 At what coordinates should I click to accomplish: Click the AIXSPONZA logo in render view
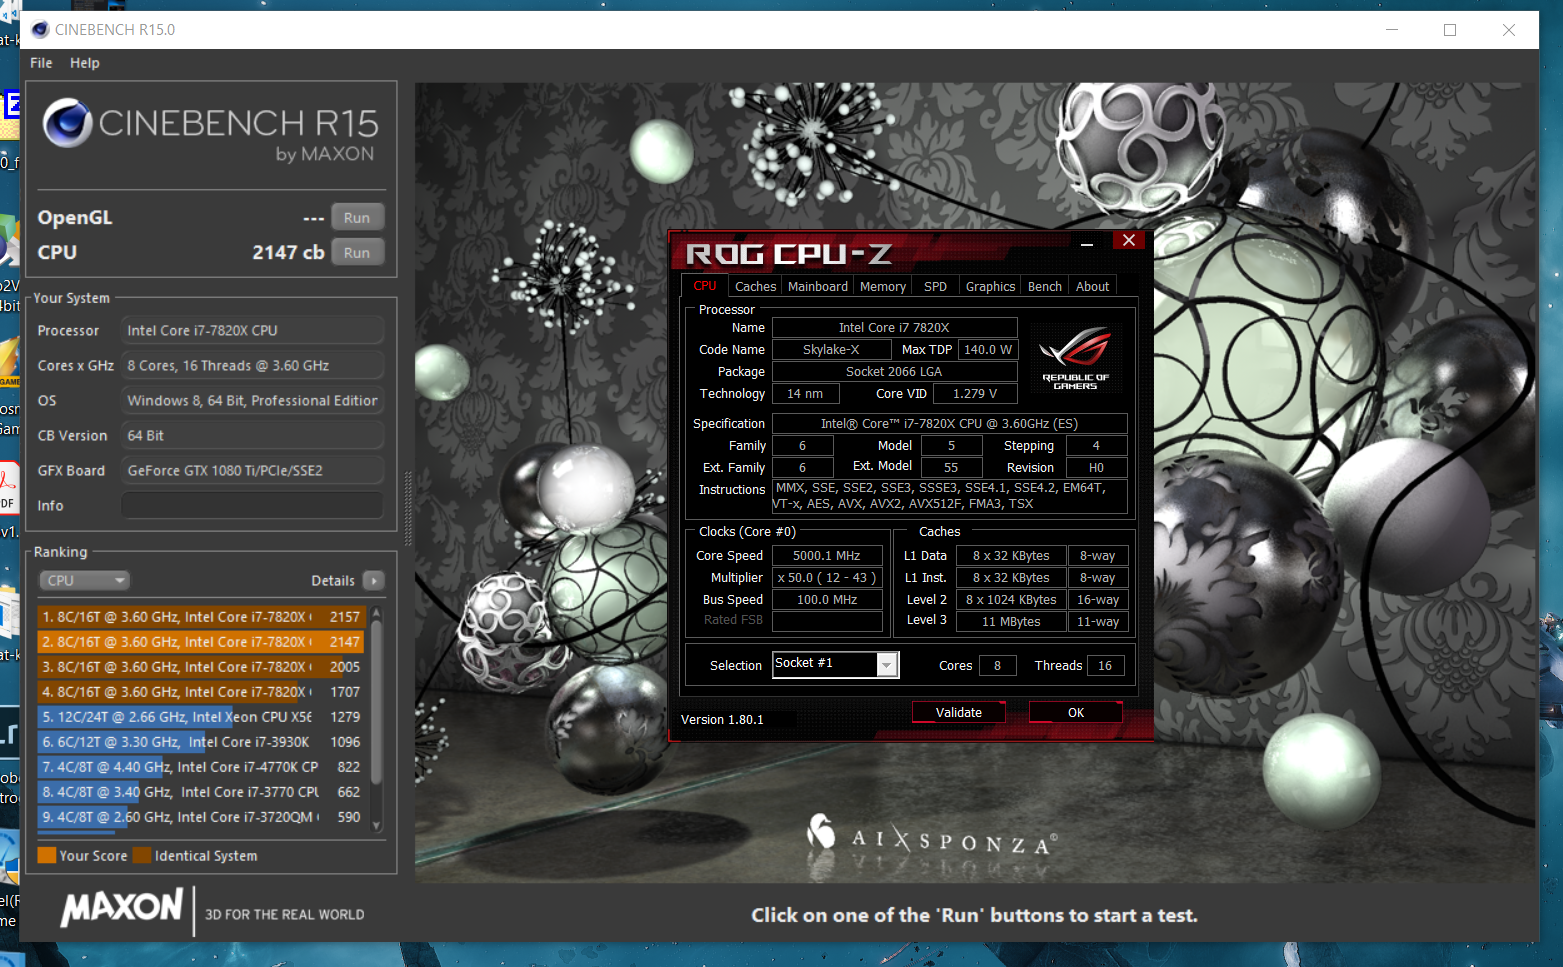[x=931, y=836]
